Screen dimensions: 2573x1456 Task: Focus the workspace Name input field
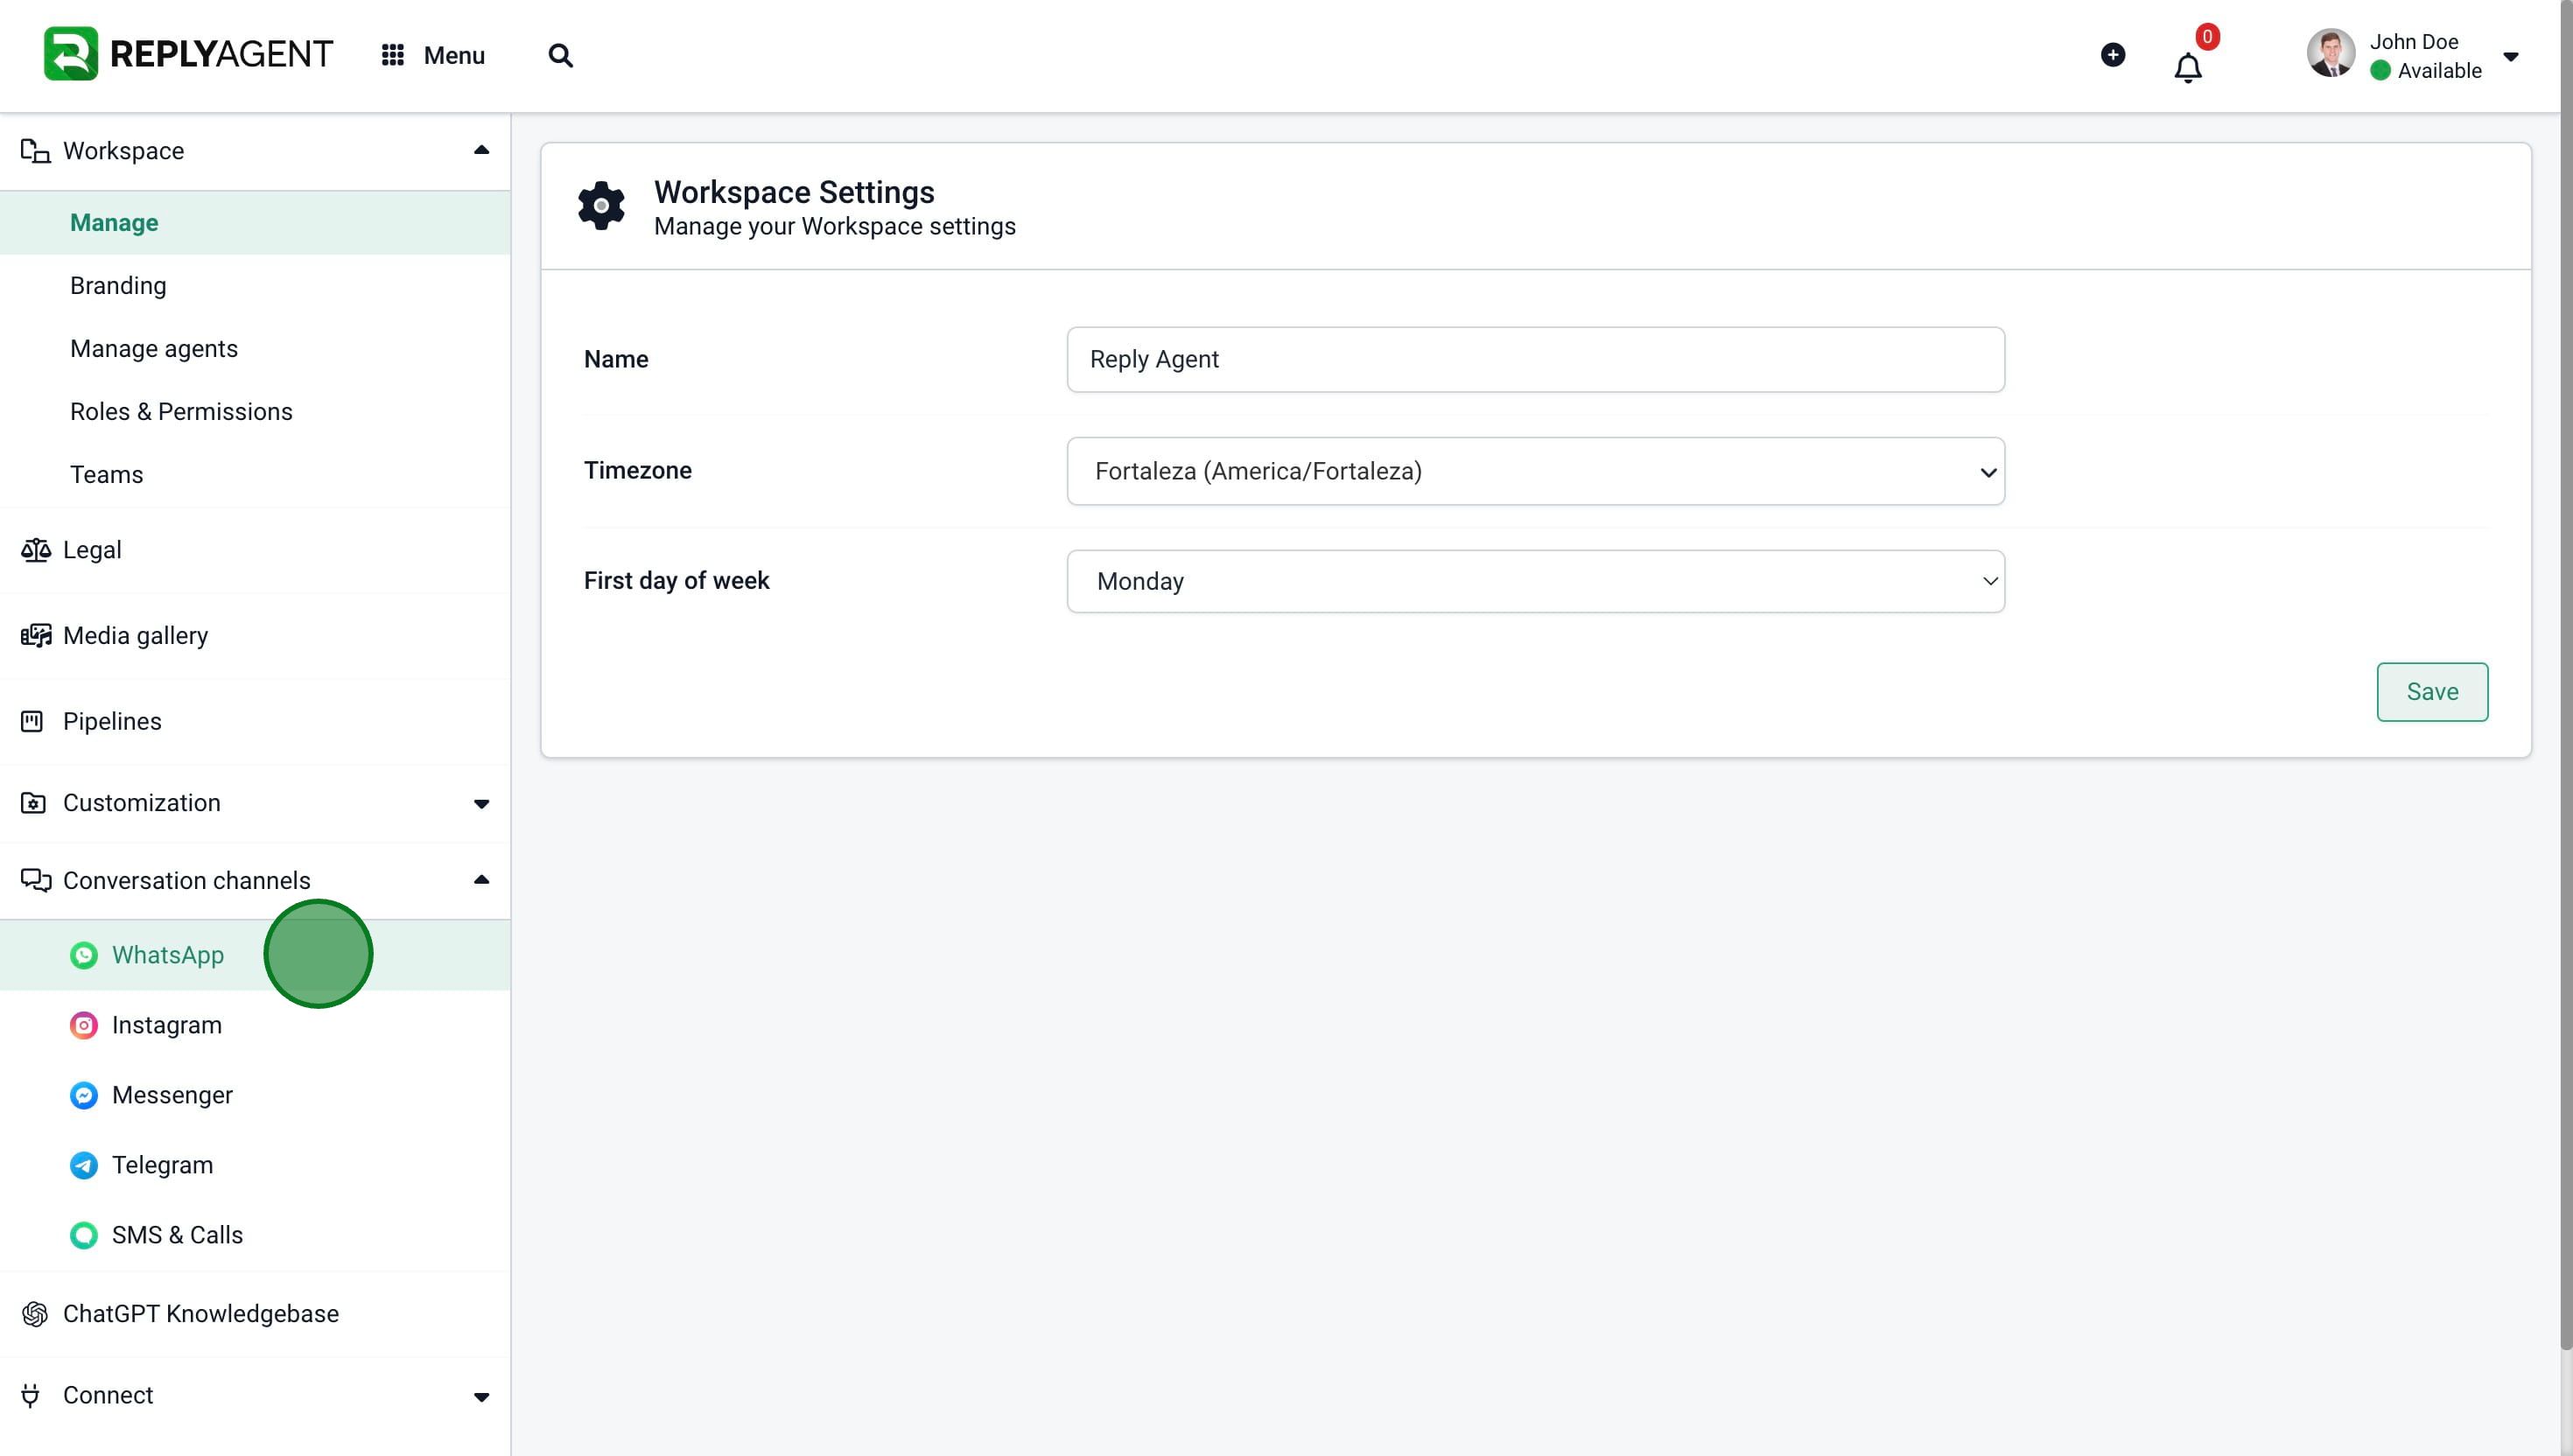pos(1535,359)
